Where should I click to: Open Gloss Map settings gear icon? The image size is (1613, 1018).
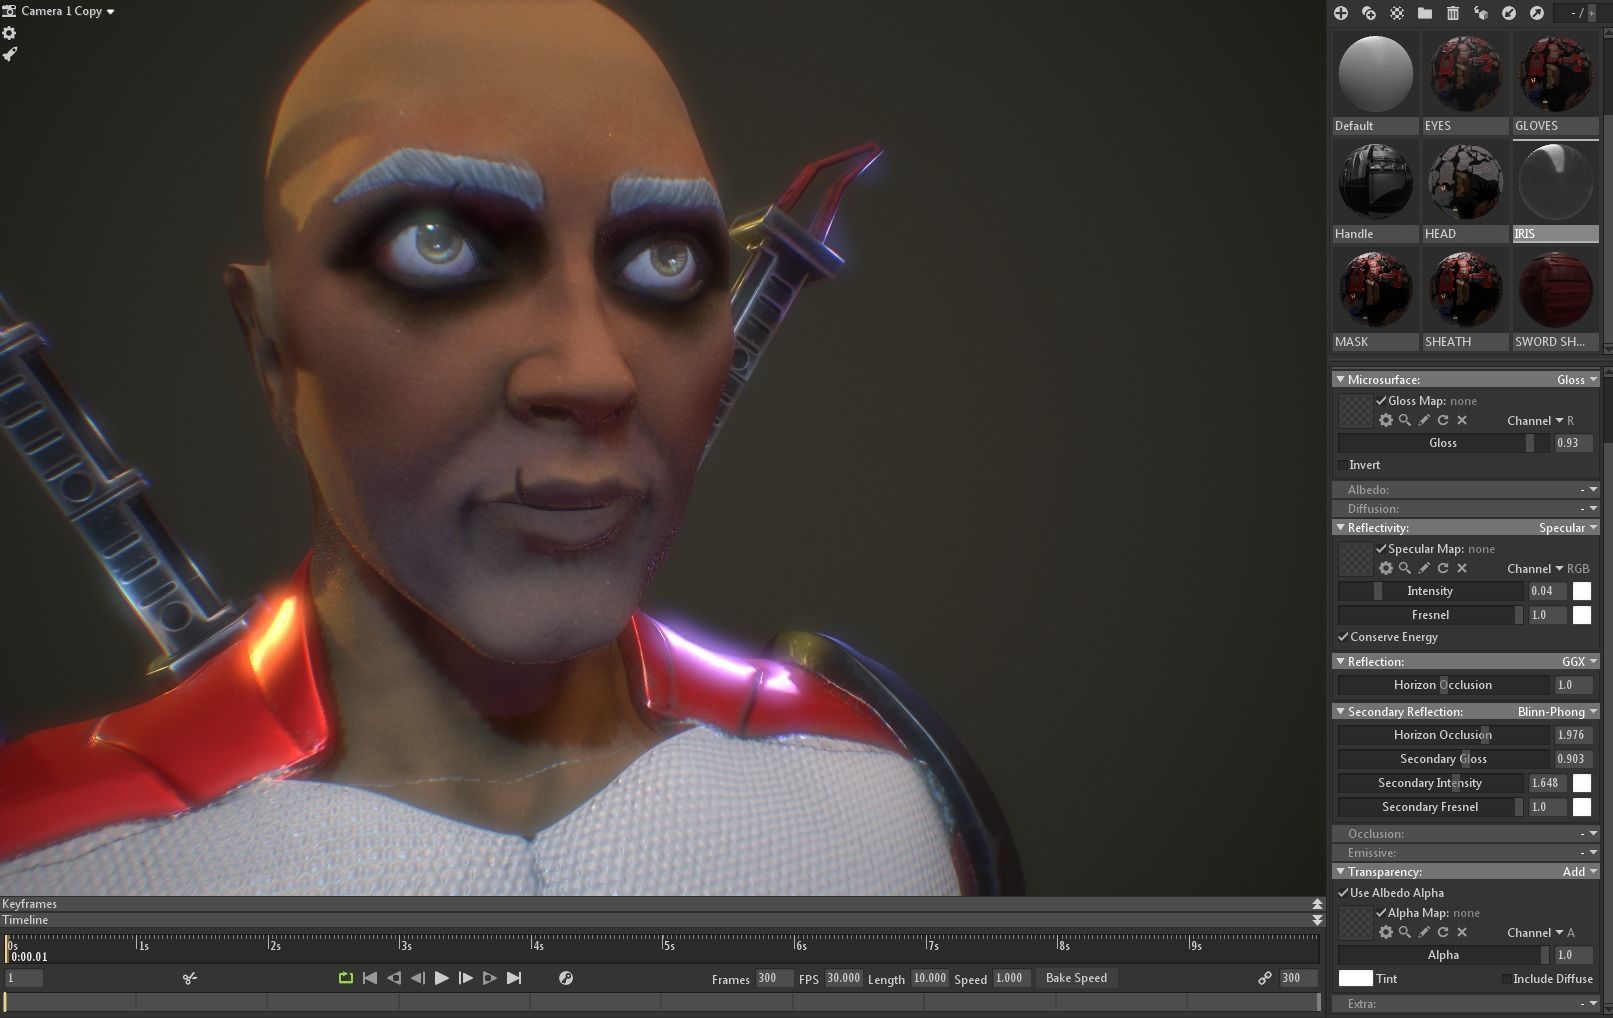[x=1386, y=420]
